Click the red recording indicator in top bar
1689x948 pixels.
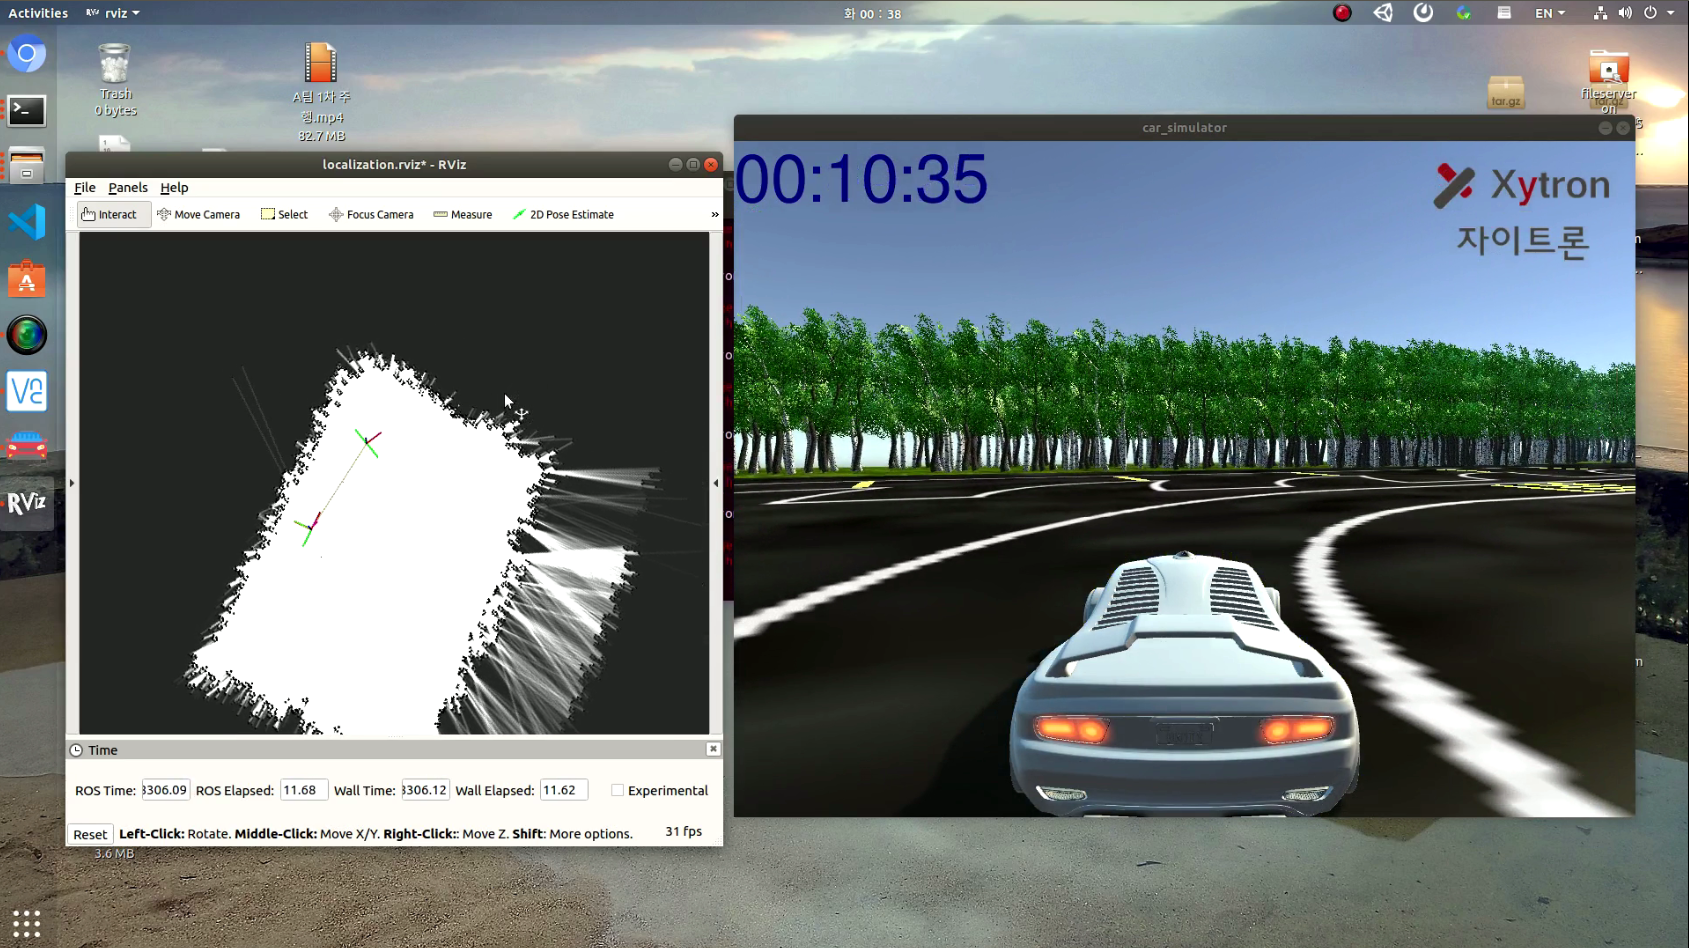[x=1342, y=13]
